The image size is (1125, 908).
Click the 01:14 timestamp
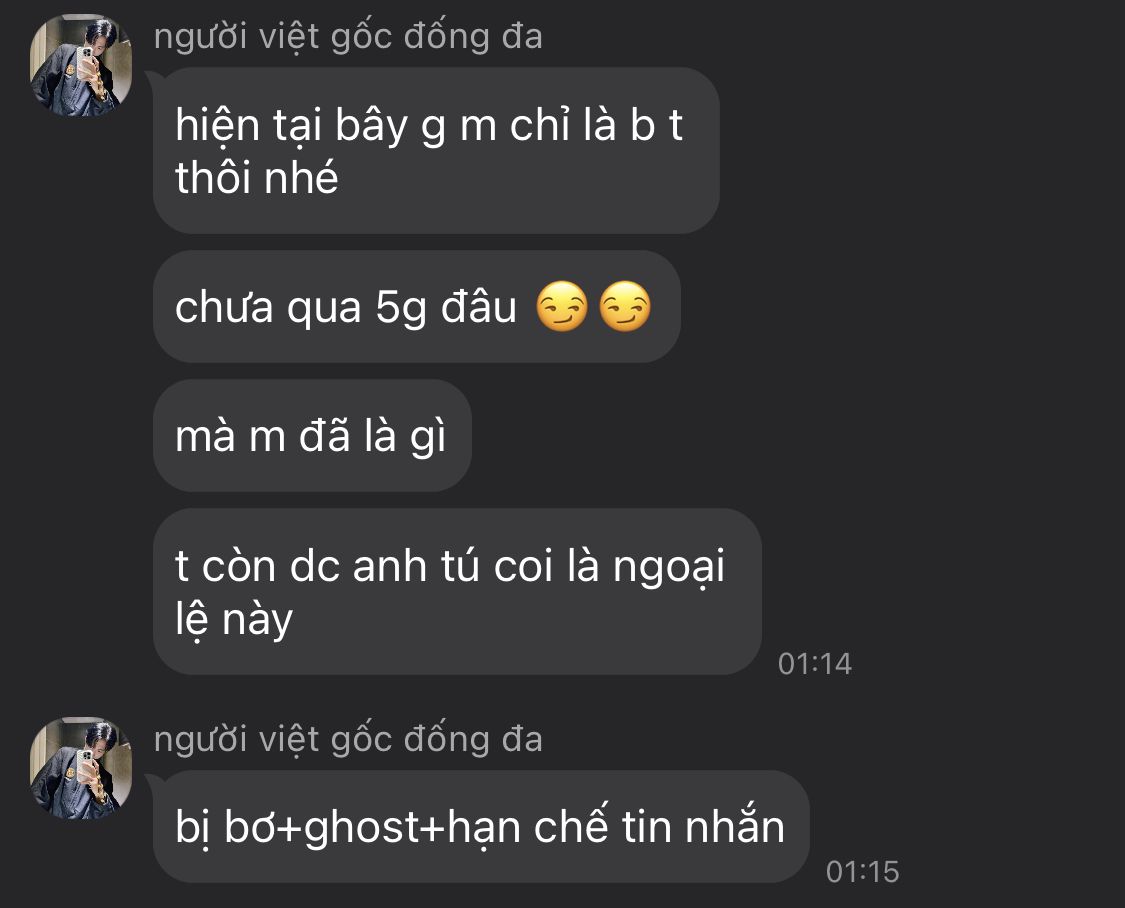[x=815, y=663]
